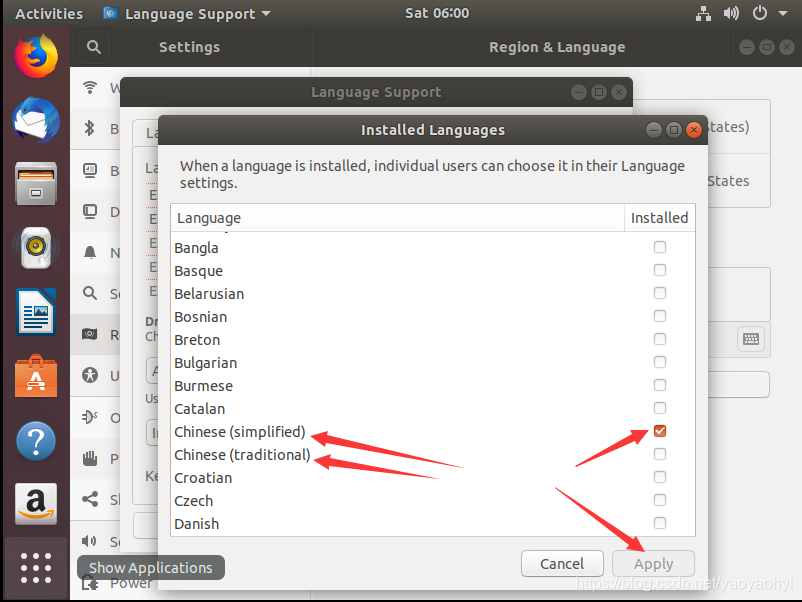Open Activities overview
This screenshot has height=602, width=802.
point(49,14)
